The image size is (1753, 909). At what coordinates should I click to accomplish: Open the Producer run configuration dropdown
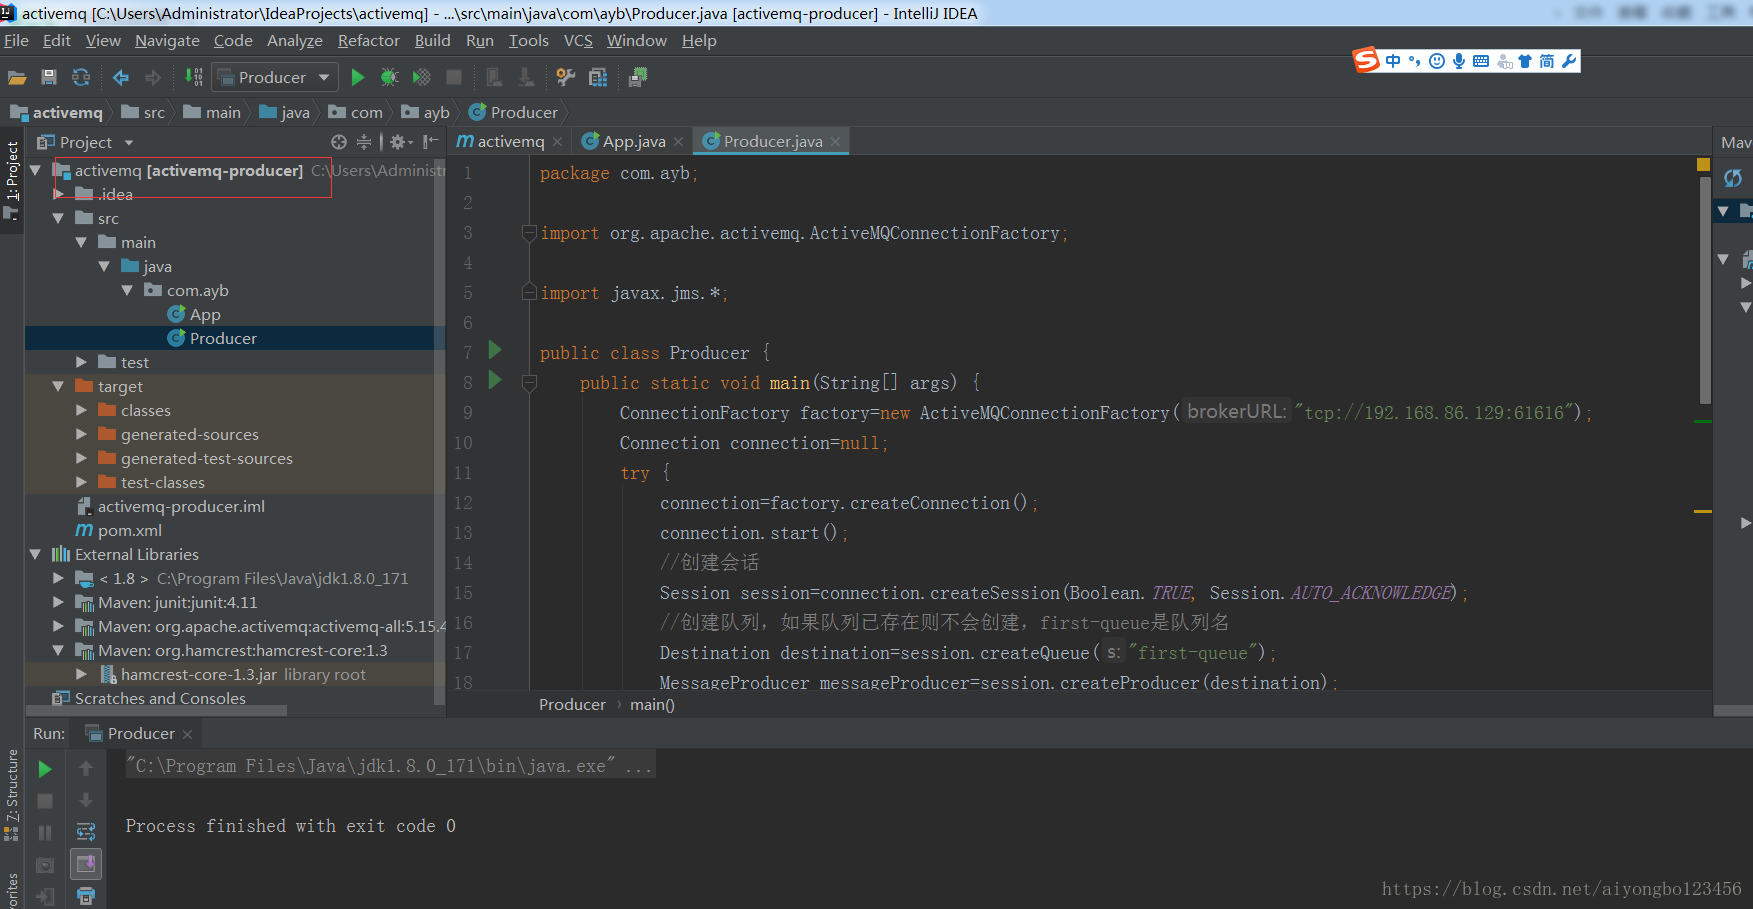(x=275, y=77)
